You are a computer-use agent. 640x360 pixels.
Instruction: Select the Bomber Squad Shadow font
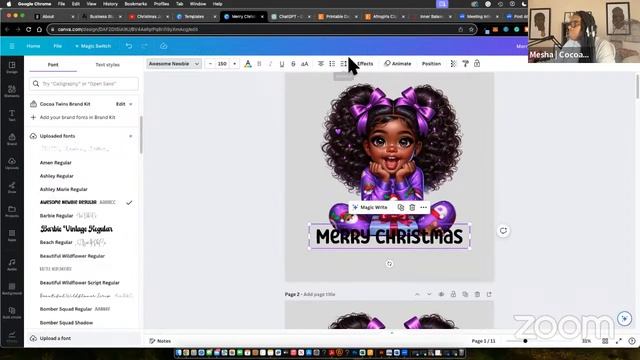pos(67,323)
